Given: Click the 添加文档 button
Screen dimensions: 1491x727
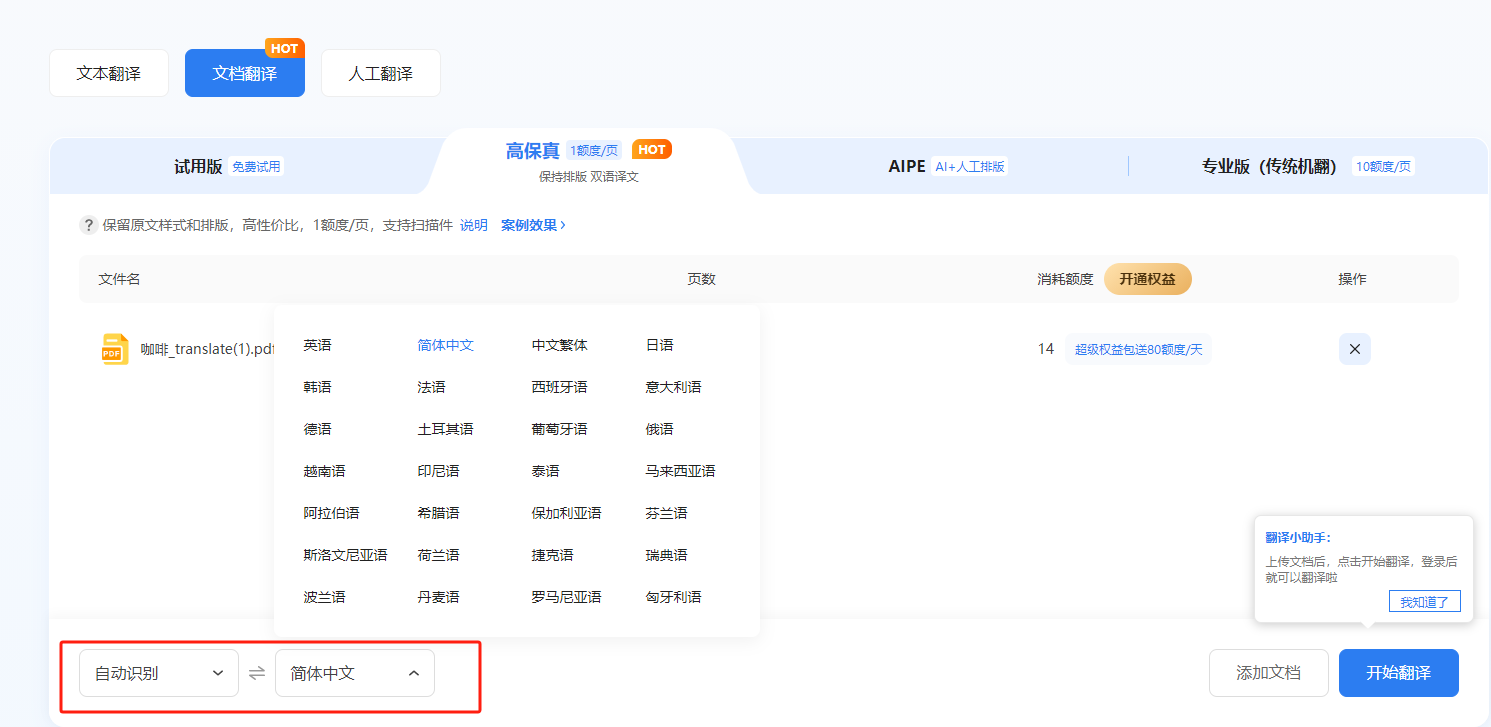Looking at the screenshot, I should pyautogui.click(x=1268, y=673).
